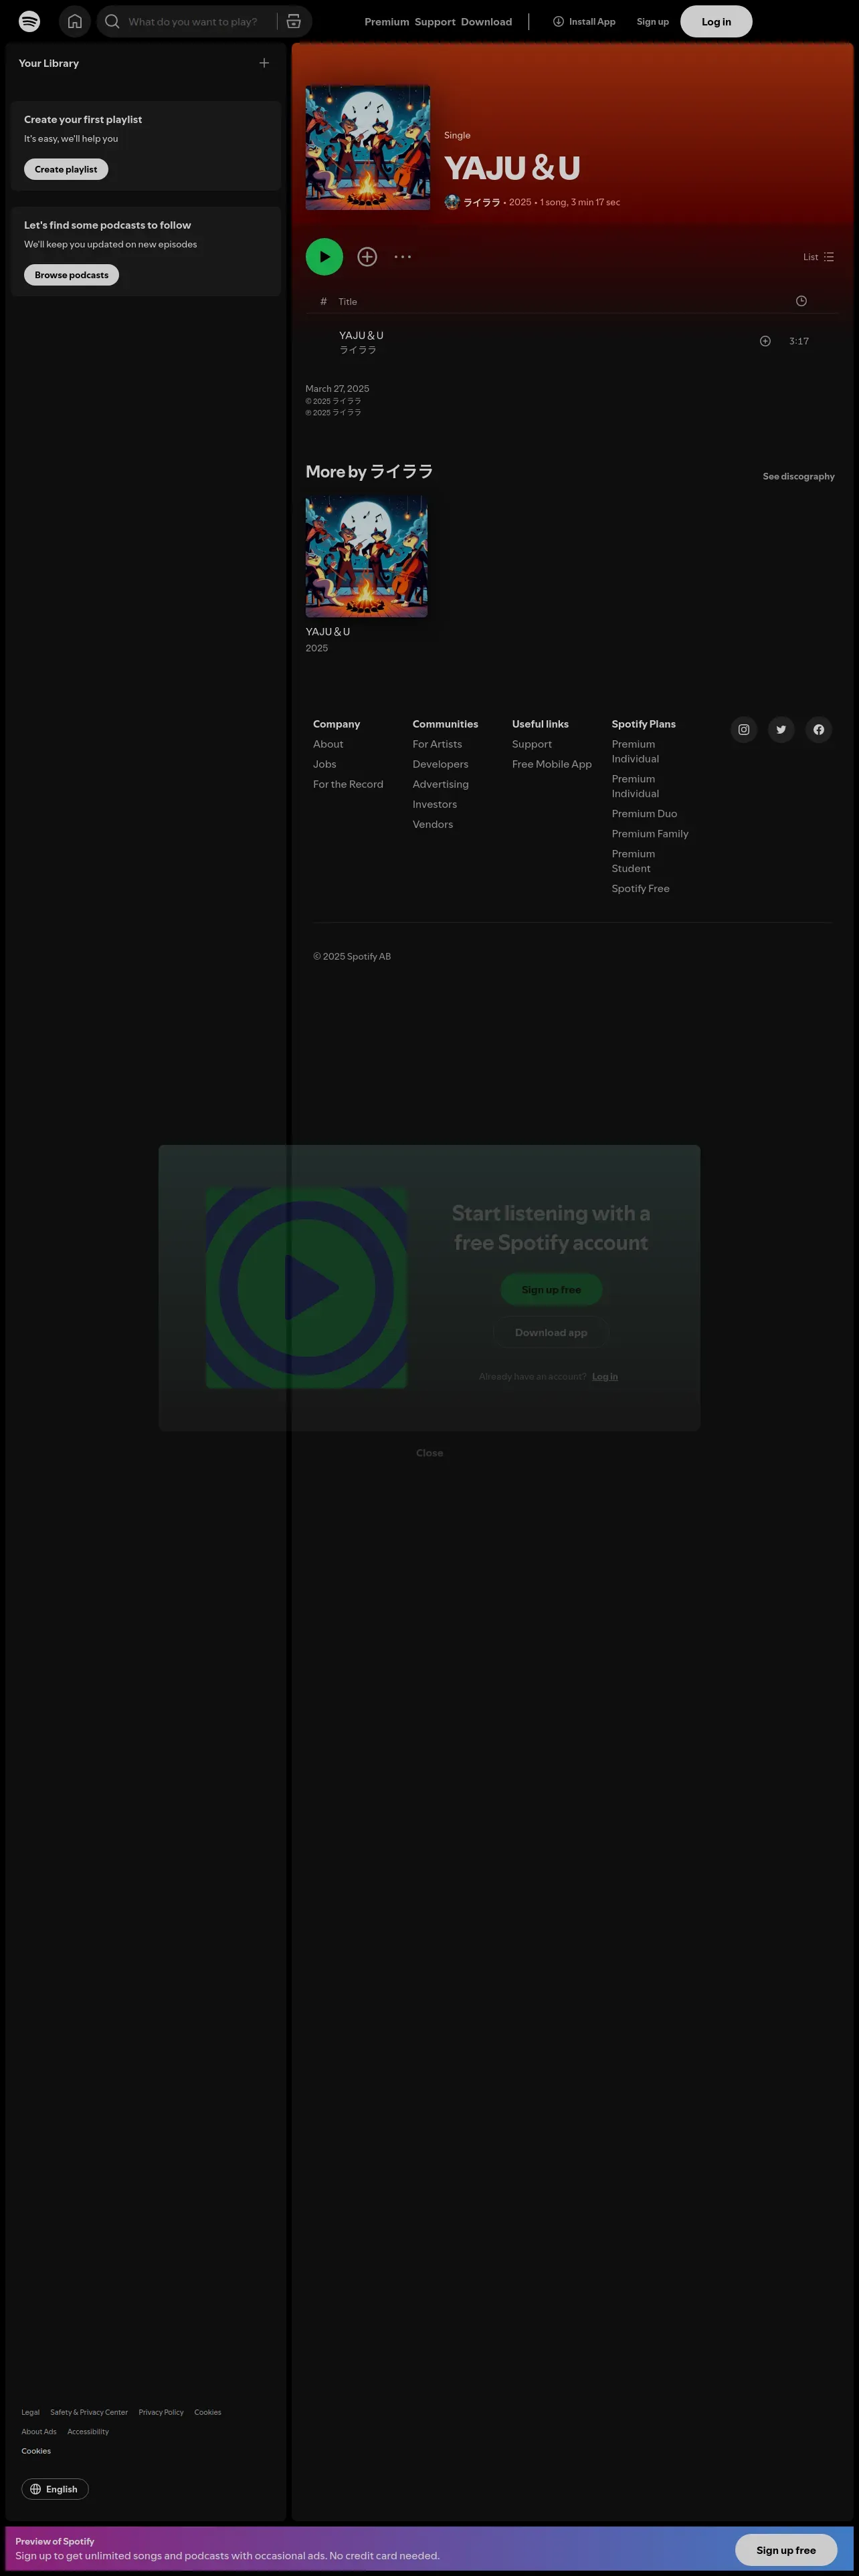Open the ライララ artist link in header
This screenshot has height=2576, width=859.
tap(482, 202)
